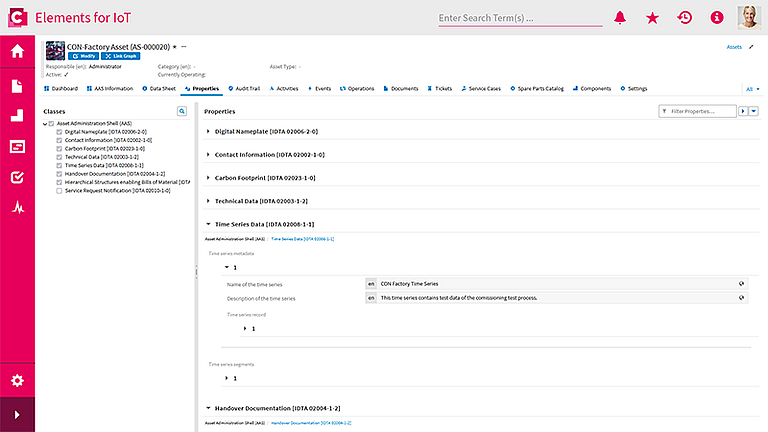Screen dimensions: 768x432
Task: Switch to the Dashboard tab
Action: pos(61,89)
